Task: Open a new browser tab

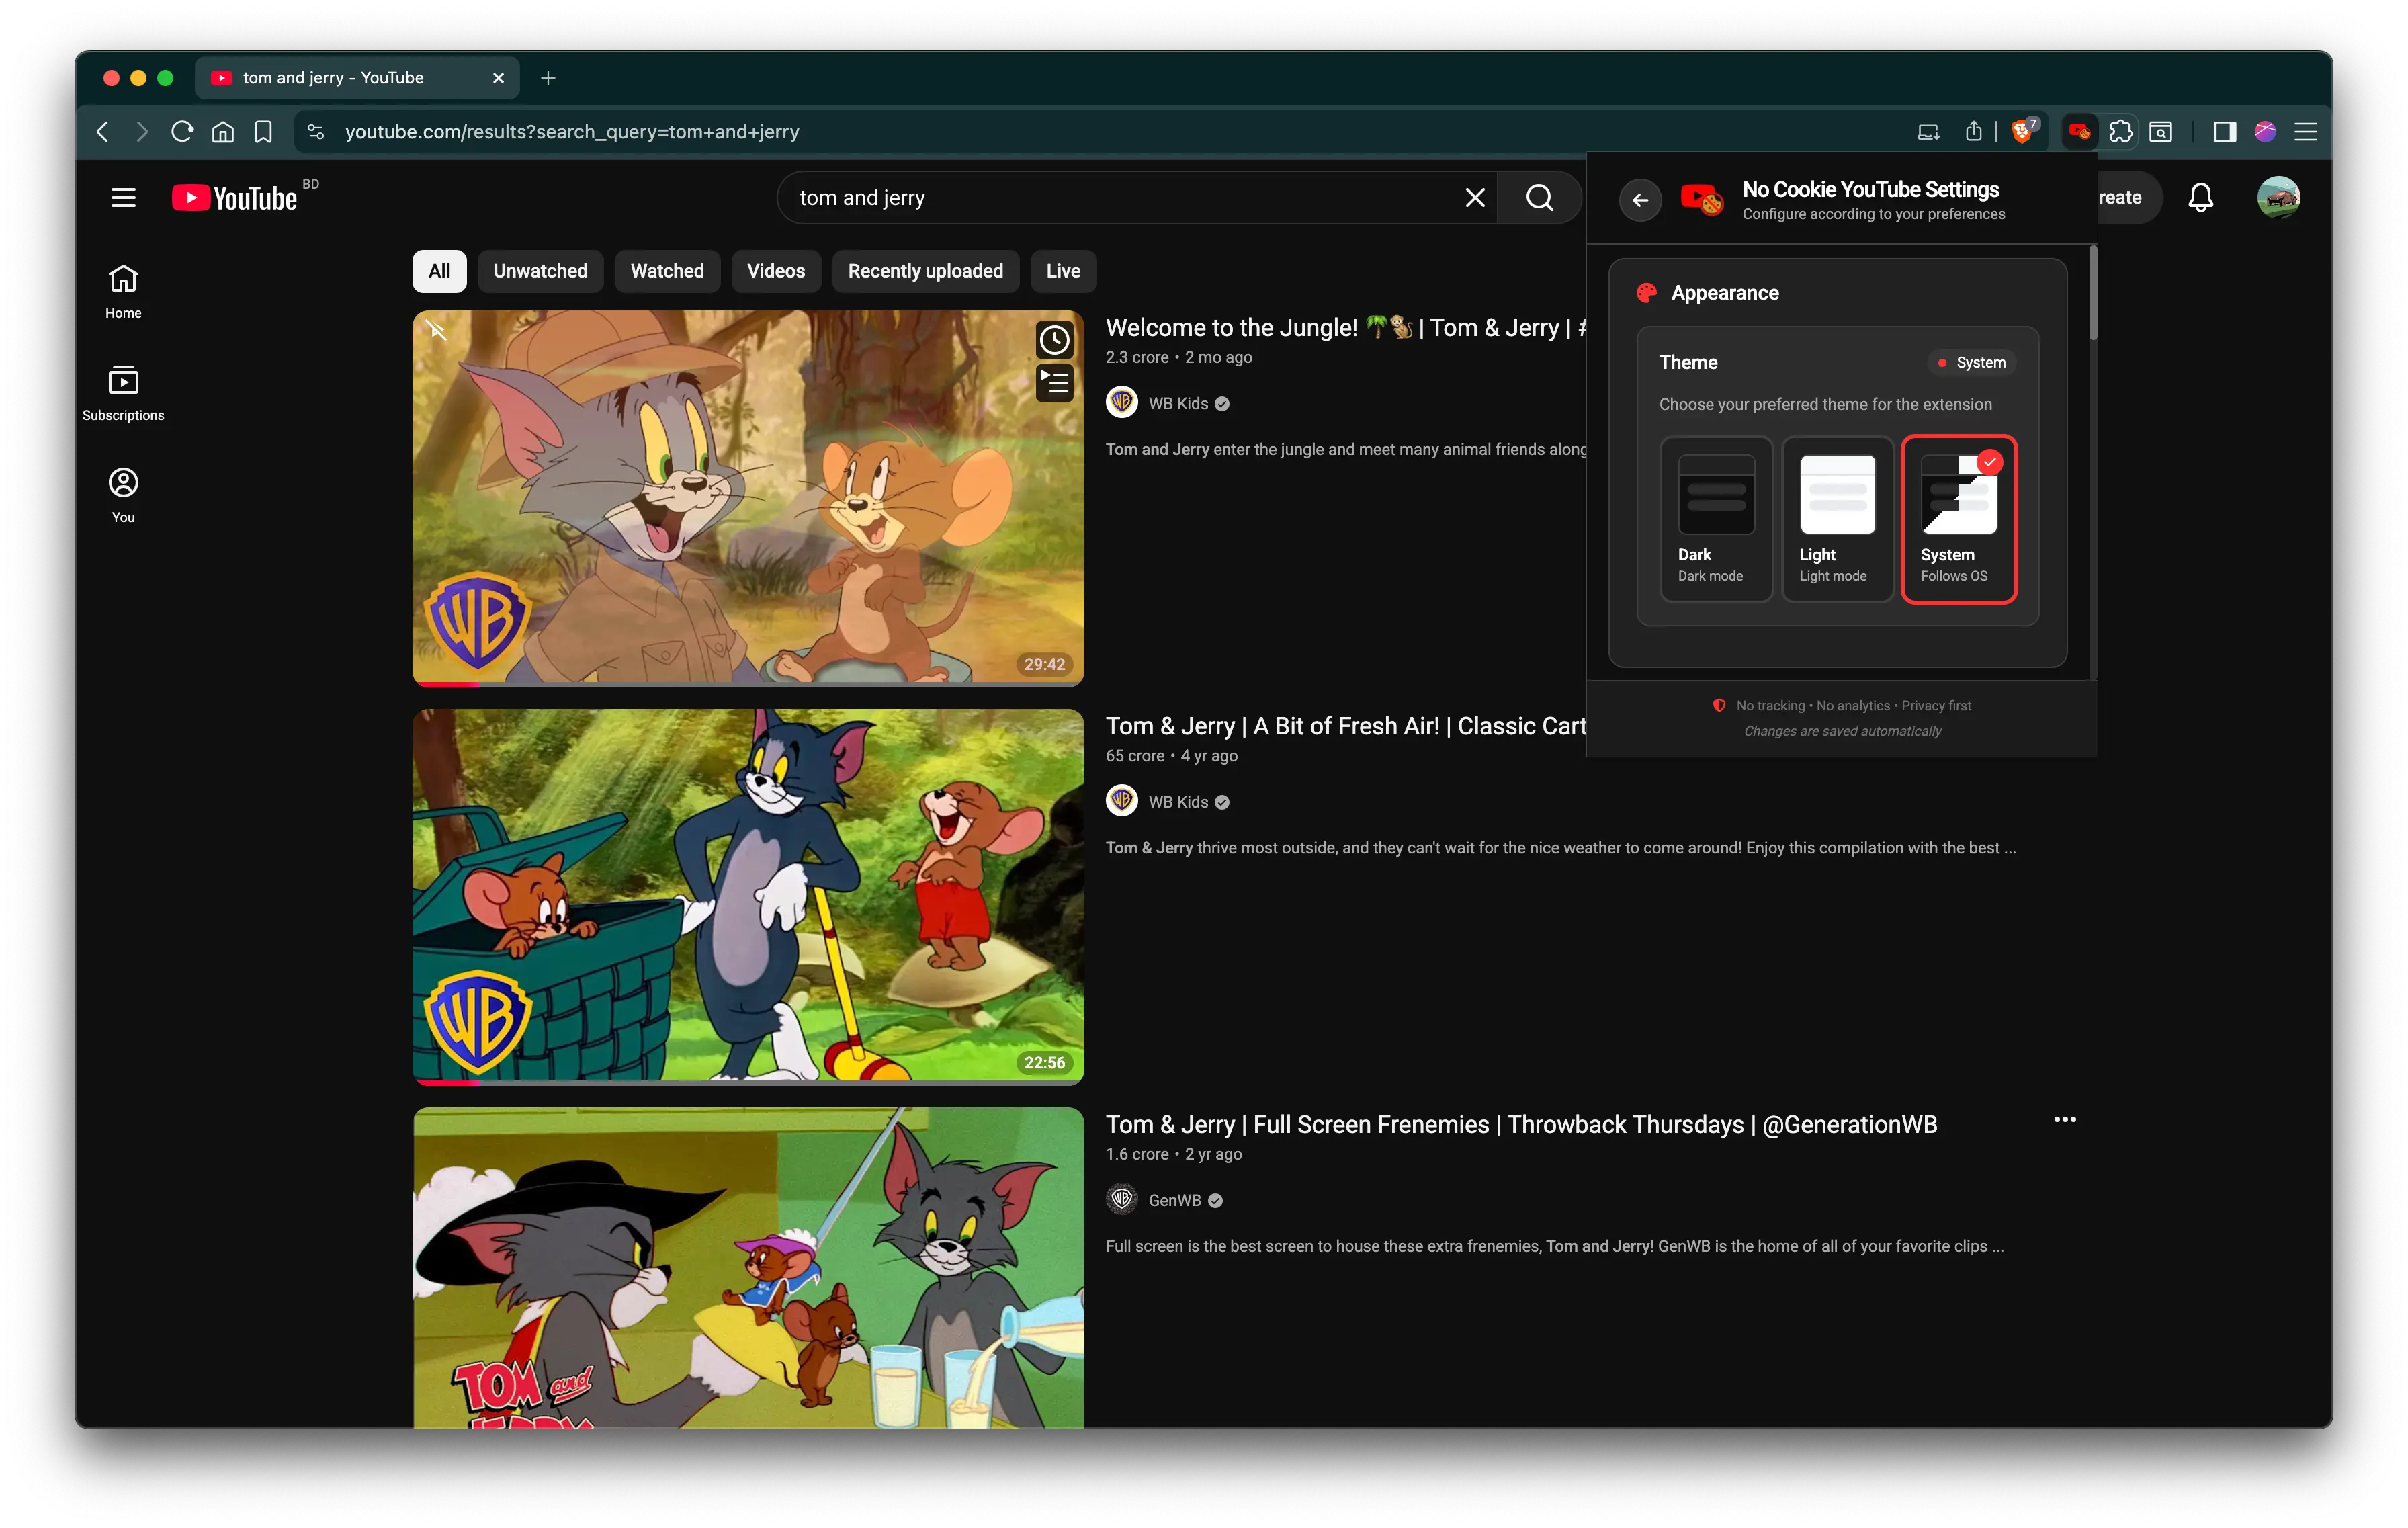Action: (x=548, y=77)
